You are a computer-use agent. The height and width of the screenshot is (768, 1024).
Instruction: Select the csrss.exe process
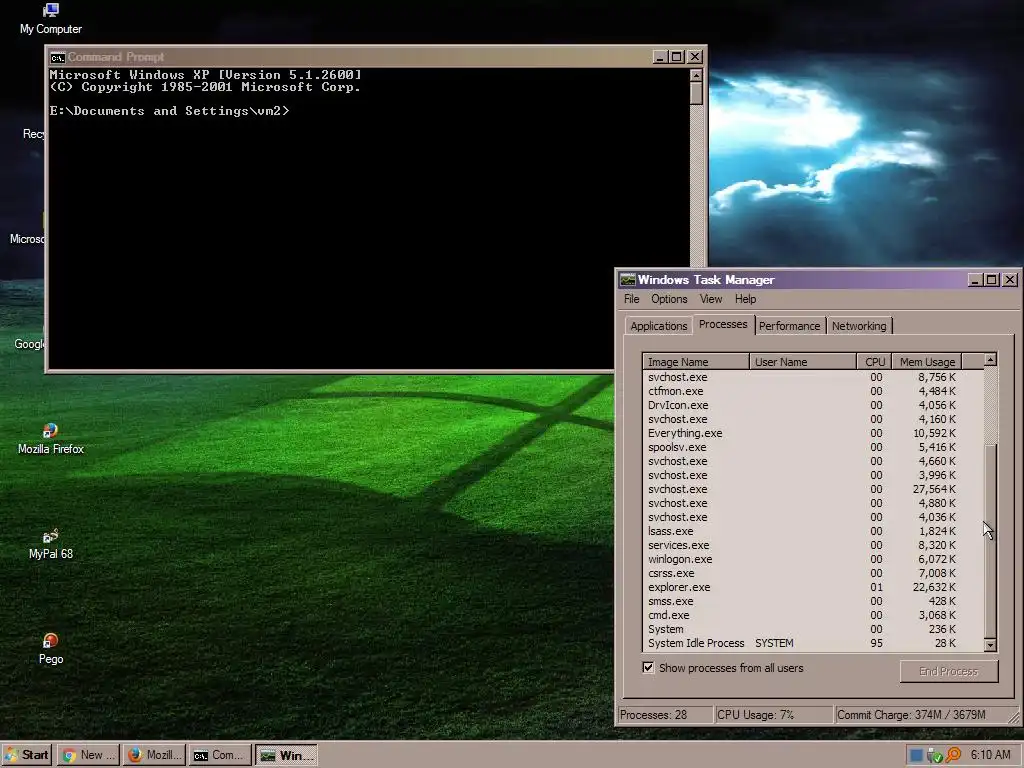812,573
